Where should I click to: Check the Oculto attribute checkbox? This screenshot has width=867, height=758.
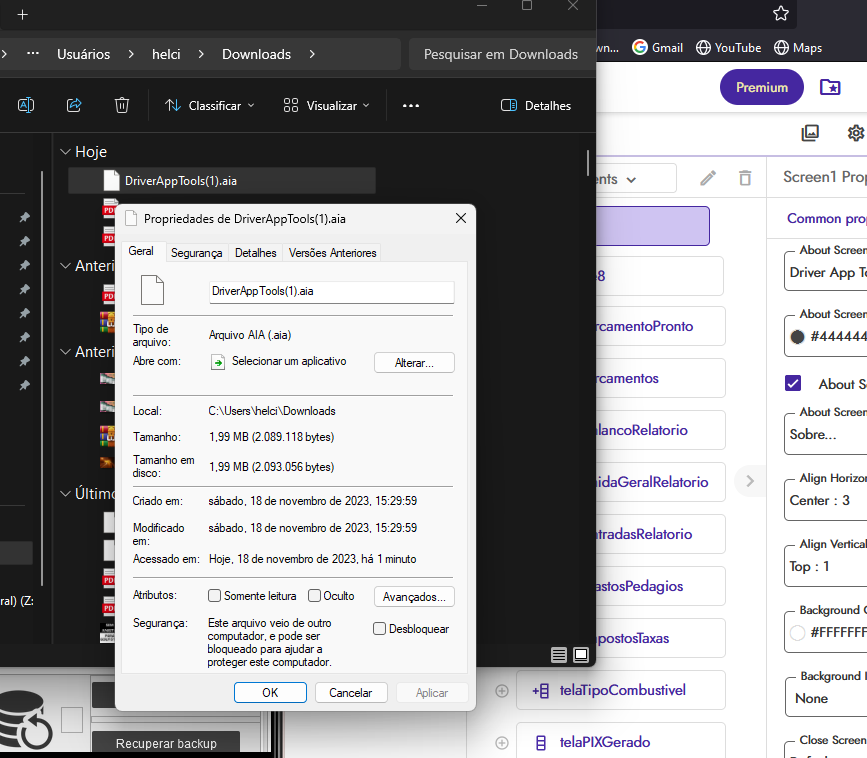click(314, 596)
